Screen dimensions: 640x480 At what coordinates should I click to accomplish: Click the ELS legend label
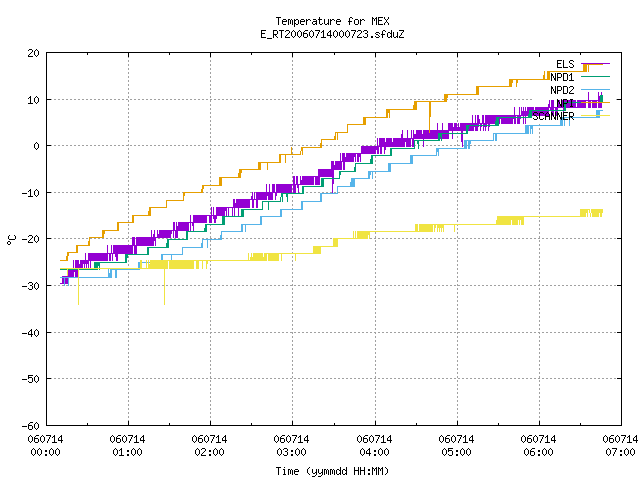(565, 64)
